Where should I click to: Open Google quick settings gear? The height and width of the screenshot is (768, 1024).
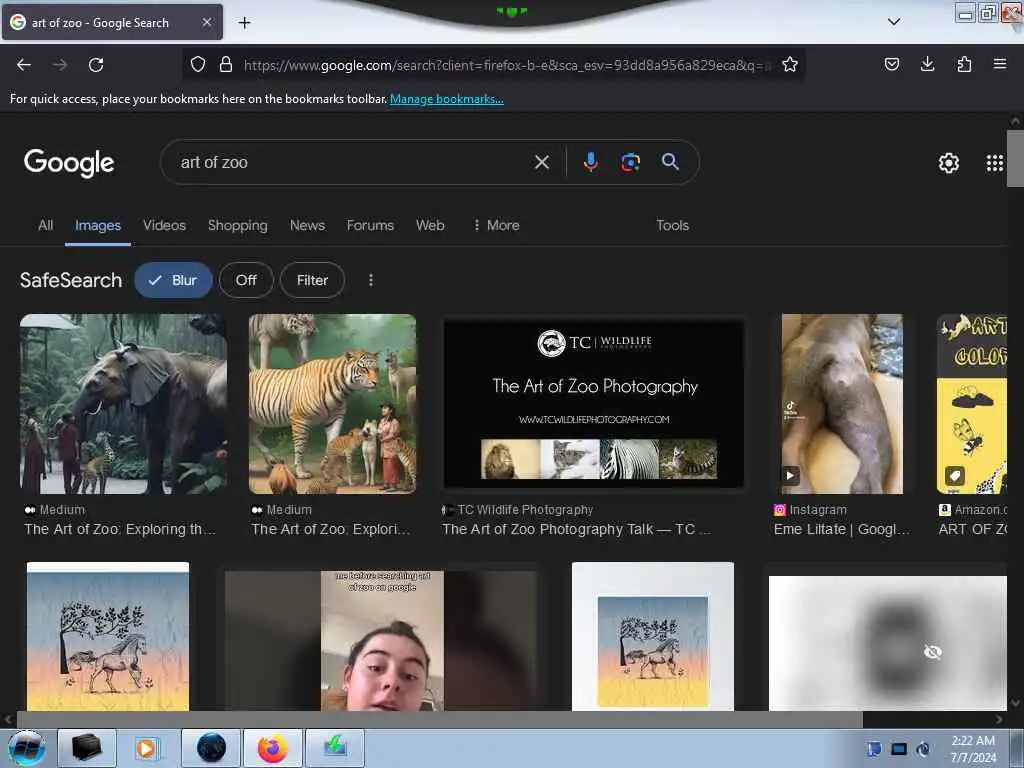(x=948, y=163)
